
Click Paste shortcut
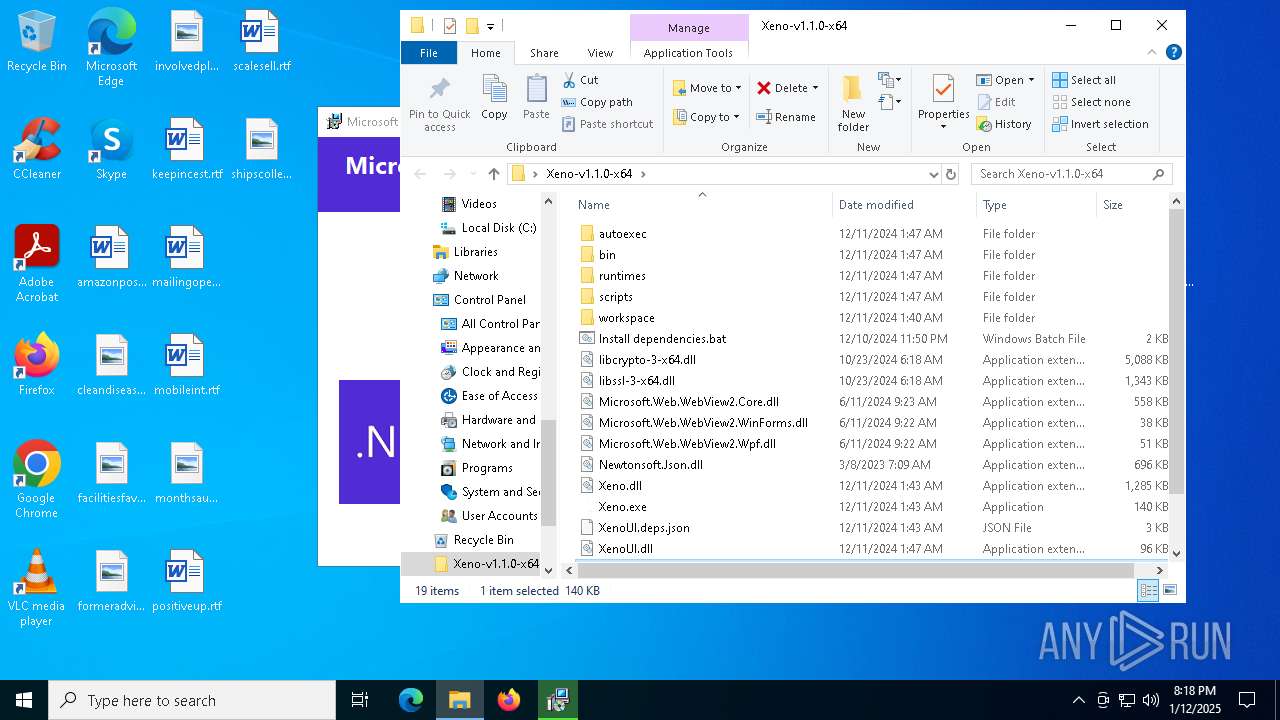(607, 124)
